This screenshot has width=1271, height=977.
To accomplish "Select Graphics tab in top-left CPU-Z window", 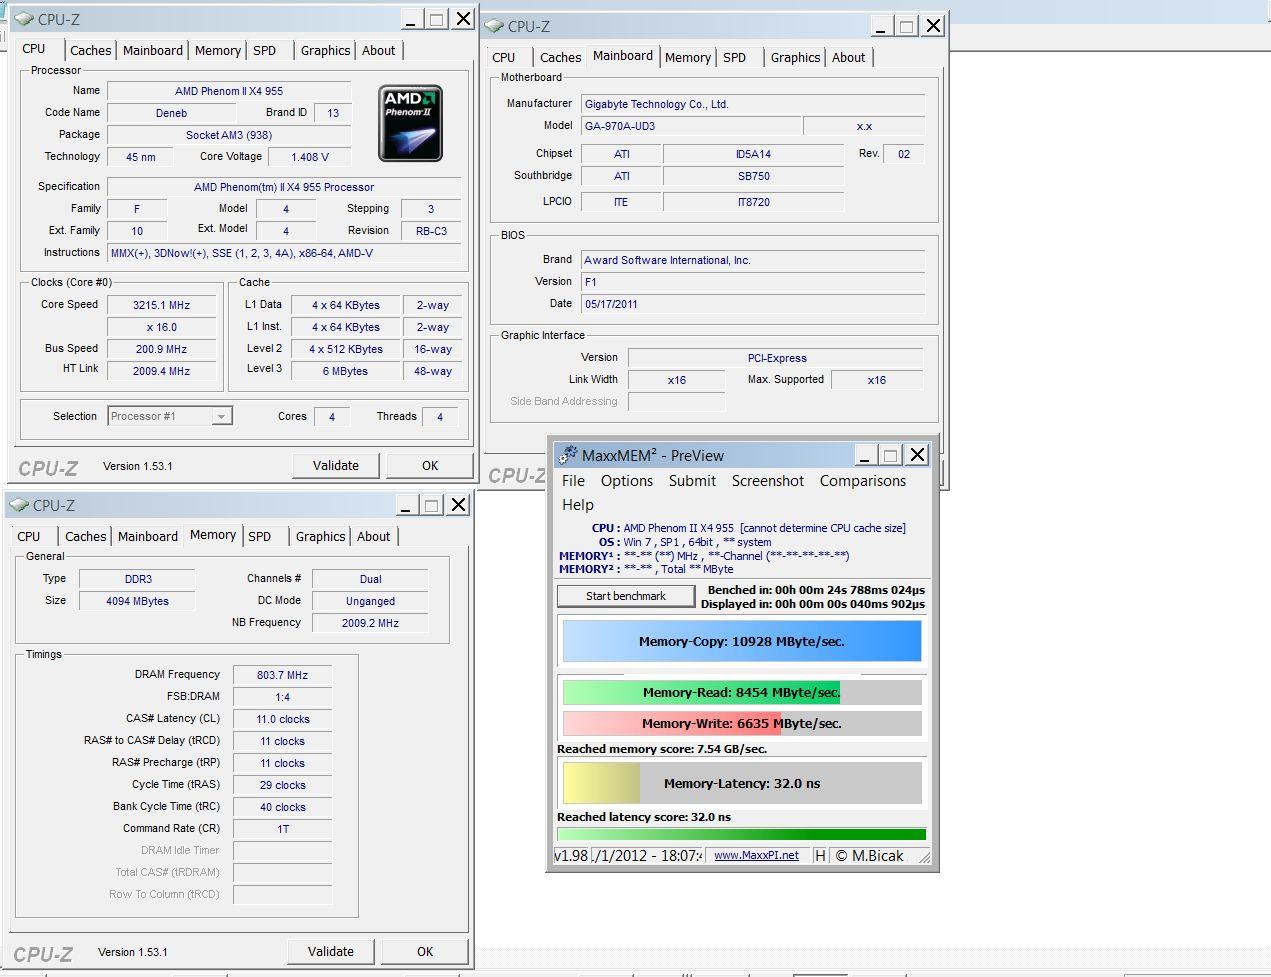I will pyautogui.click(x=325, y=51).
